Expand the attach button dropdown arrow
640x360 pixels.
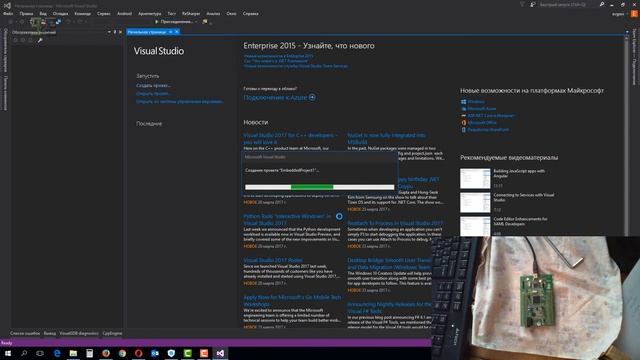point(196,22)
